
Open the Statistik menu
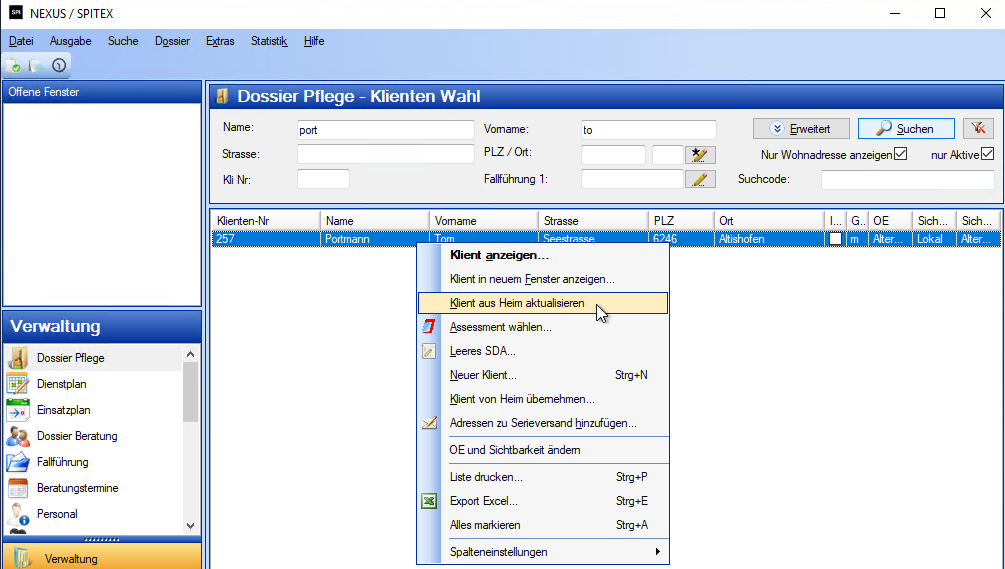click(269, 41)
